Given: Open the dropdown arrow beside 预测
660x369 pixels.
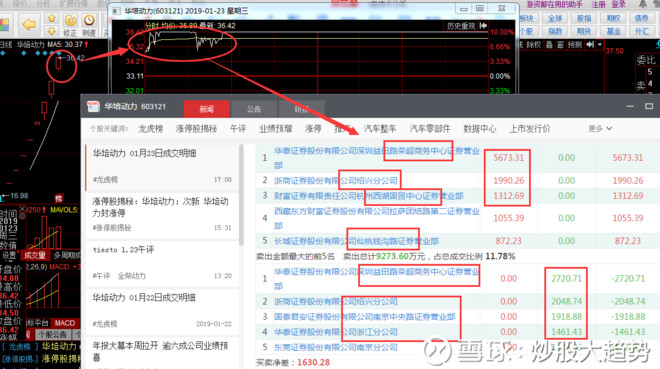Looking at the screenshot, I should point(599,44).
